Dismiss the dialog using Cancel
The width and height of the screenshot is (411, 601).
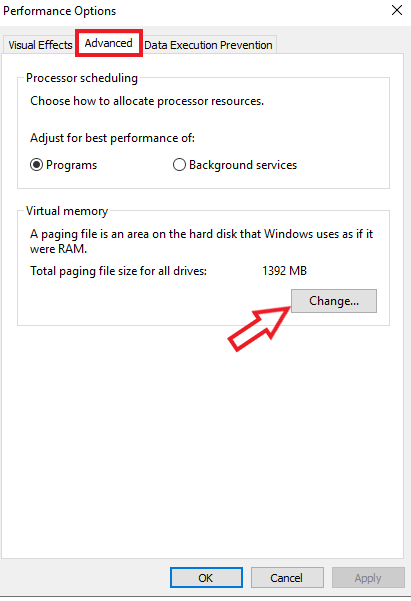click(x=287, y=578)
